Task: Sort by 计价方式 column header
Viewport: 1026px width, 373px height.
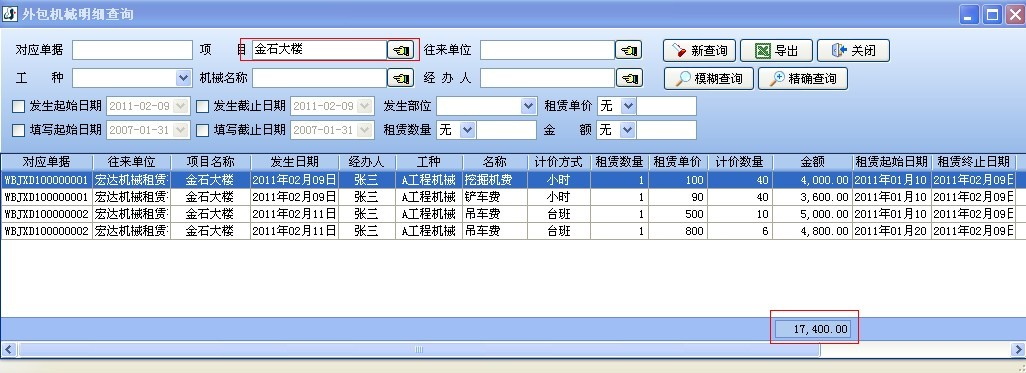Action: point(559,162)
